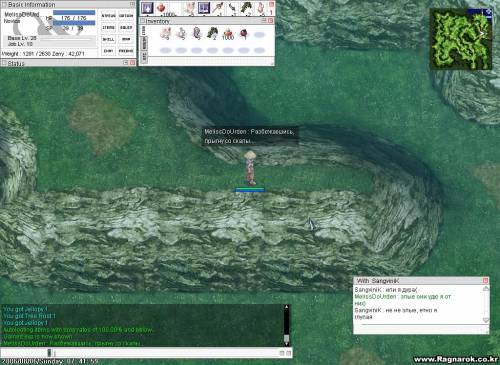Toggle the box left of Inventory title

point(143,21)
